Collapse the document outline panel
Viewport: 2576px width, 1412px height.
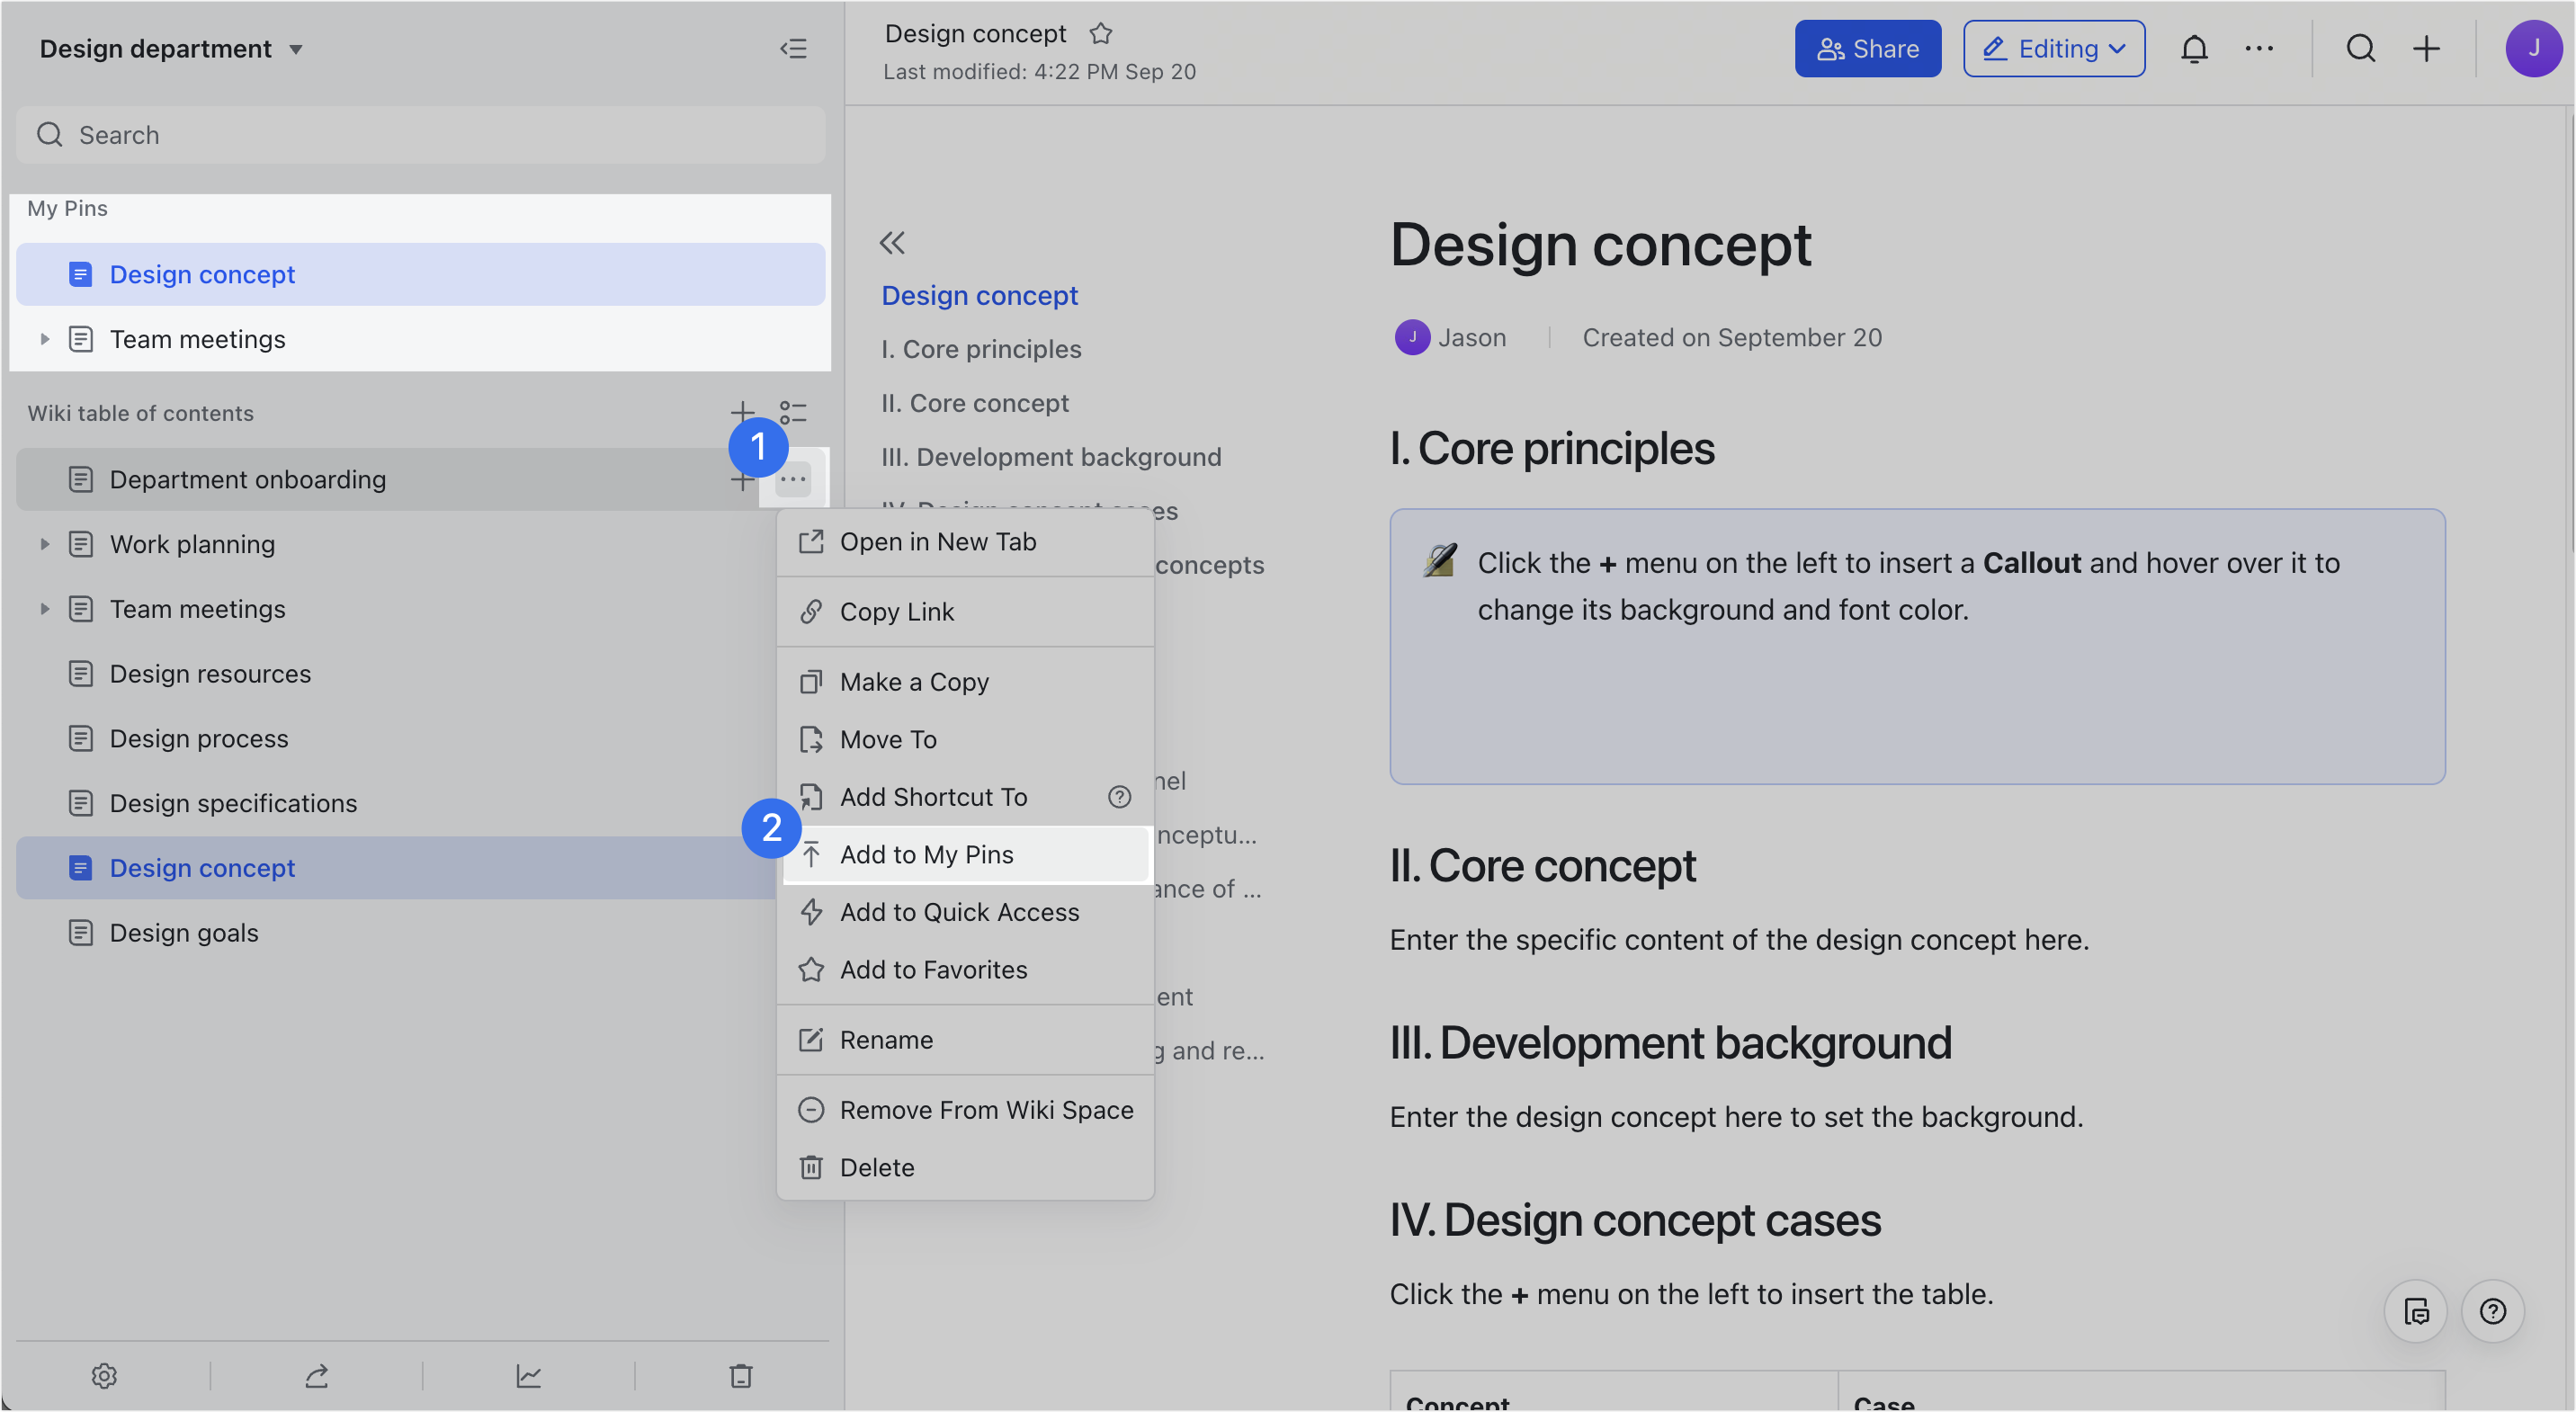pos(891,242)
